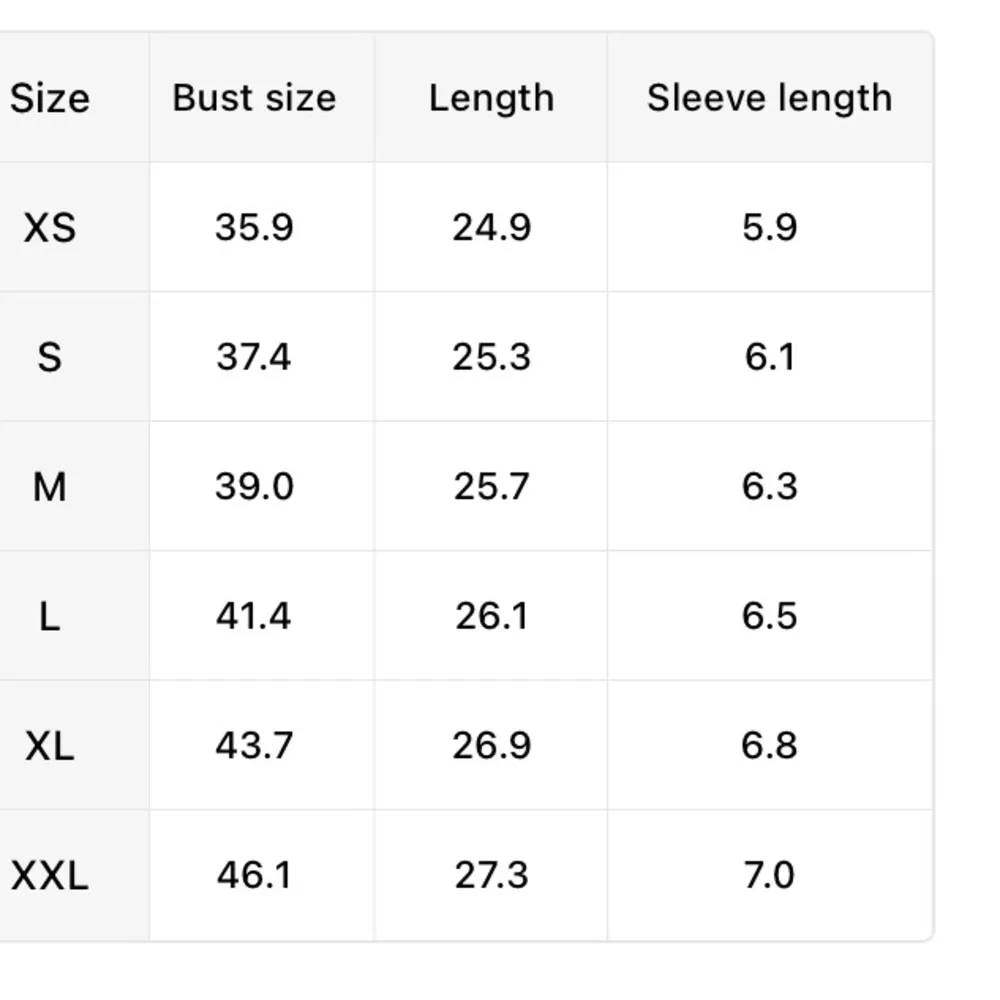Viewport: 1000px width, 1000px height.
Task: Click the Bust size column header
Action: [x=254, y=98]
